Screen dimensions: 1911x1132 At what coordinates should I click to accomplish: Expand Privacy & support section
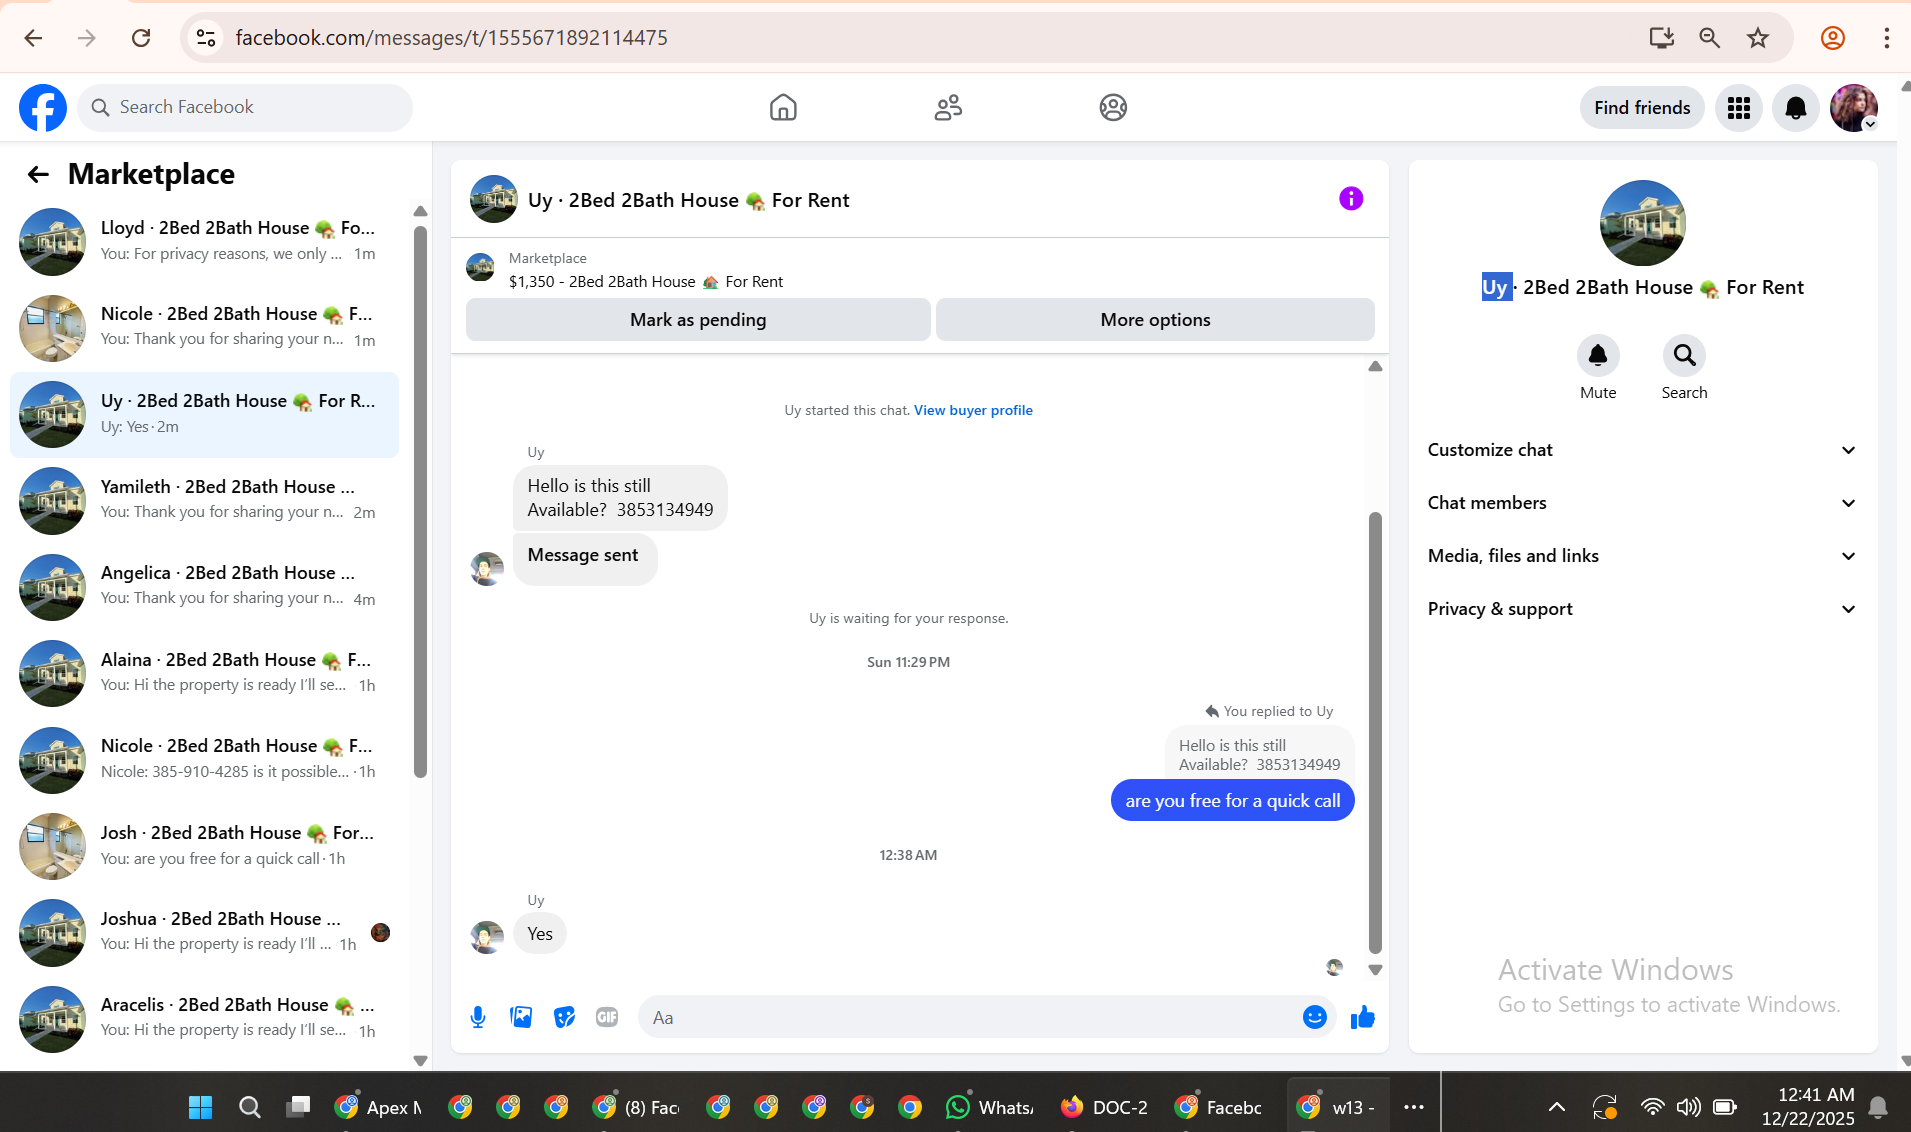coord(1642,609)
